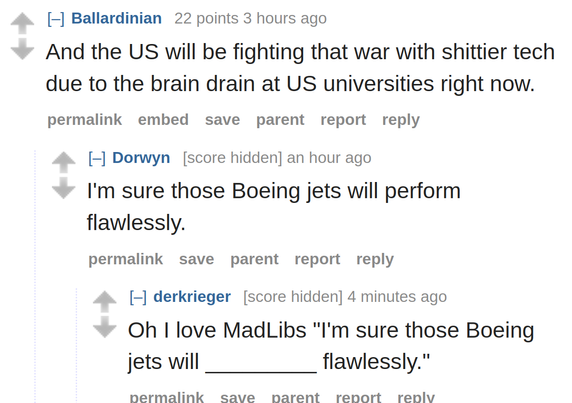This screenshot has height=403, width=572.
Task: Report Ballardinian's comment
Action: click(x=343, y=120)
